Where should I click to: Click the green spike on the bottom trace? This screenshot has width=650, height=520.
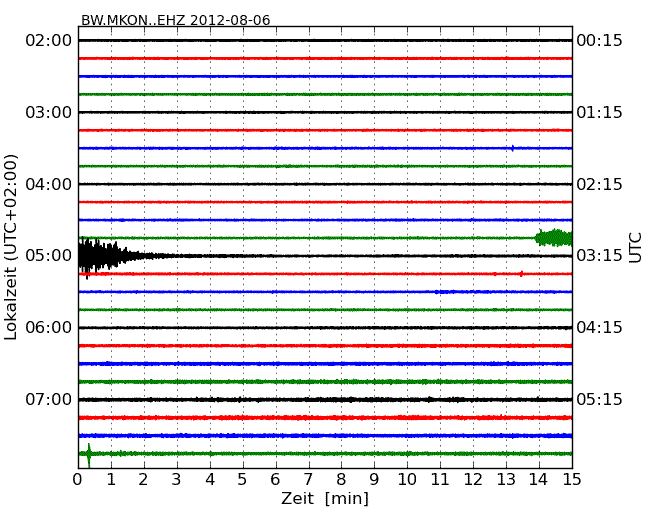[89, 455]
